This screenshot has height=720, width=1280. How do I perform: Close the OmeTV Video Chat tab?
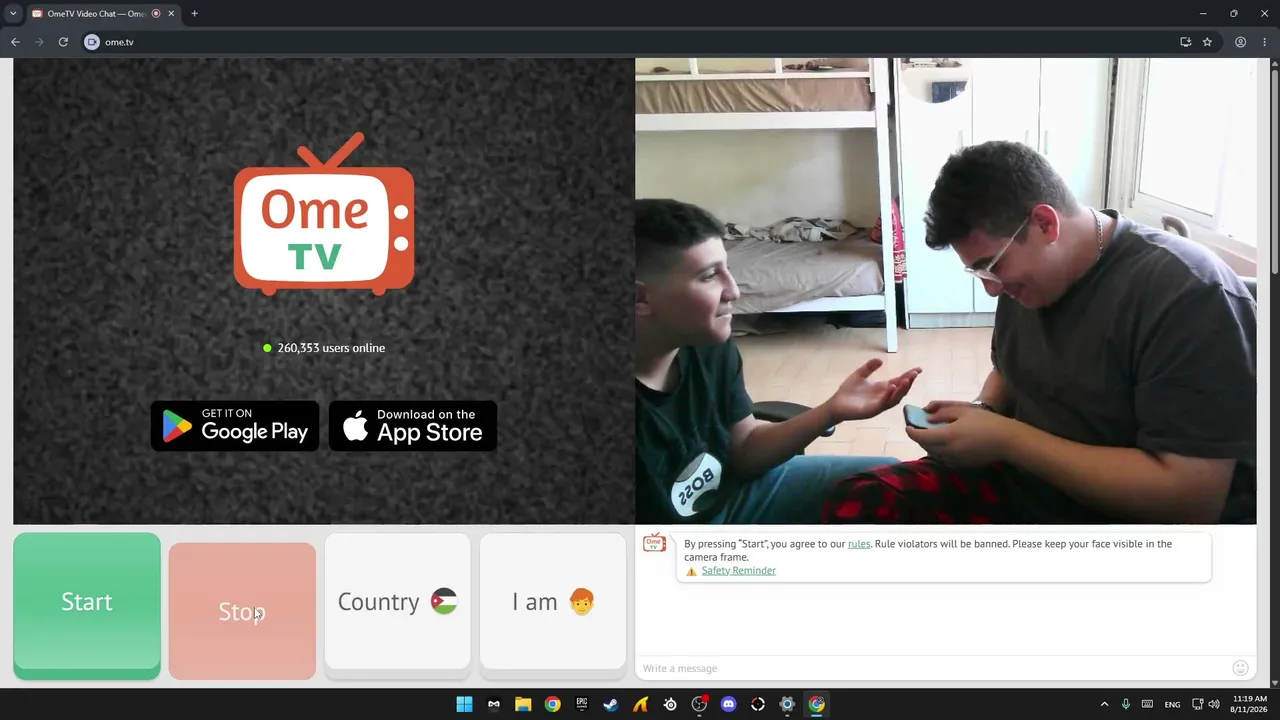172,14
